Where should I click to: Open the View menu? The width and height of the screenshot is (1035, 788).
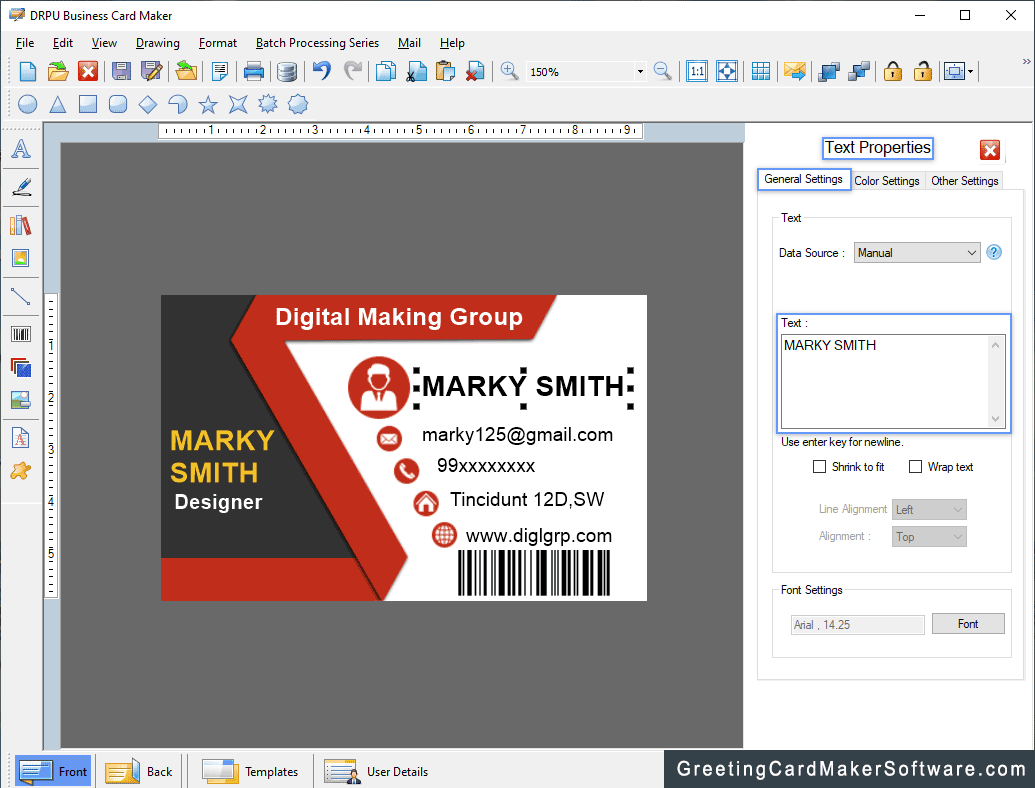[104, 43]
